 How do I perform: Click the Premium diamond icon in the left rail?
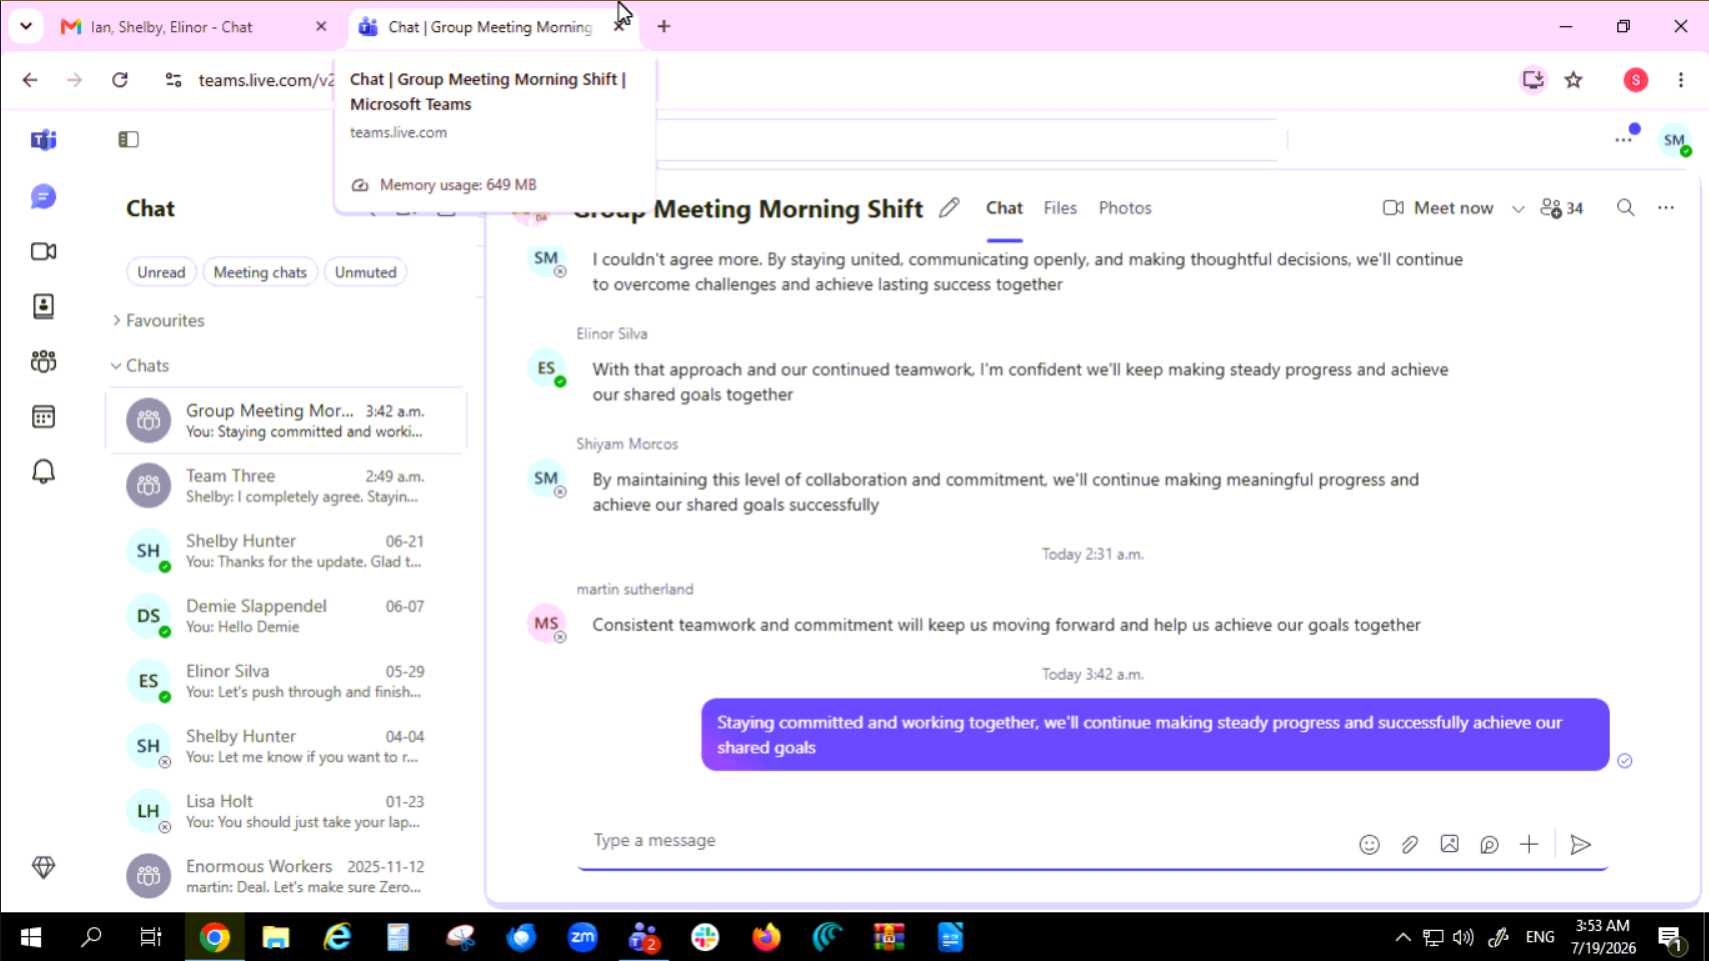click(x=43, y=867)
